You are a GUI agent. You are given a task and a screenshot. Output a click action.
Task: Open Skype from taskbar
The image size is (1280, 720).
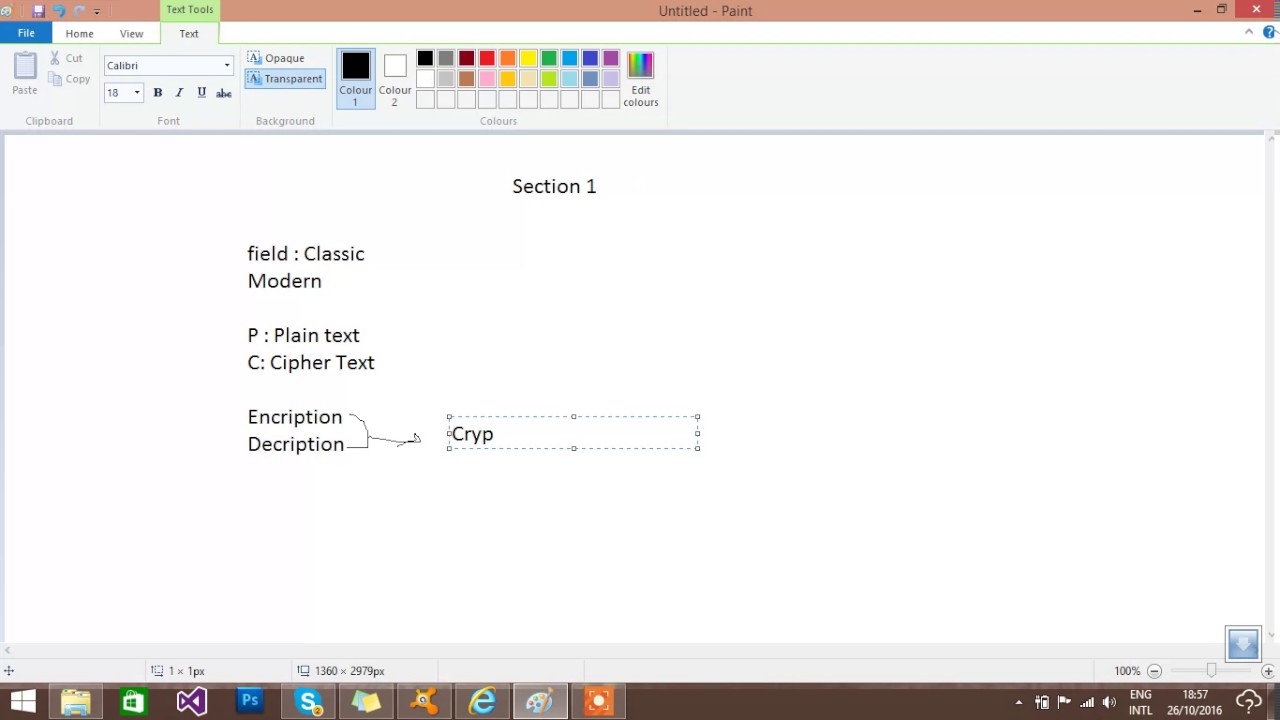tap(308, 702)
